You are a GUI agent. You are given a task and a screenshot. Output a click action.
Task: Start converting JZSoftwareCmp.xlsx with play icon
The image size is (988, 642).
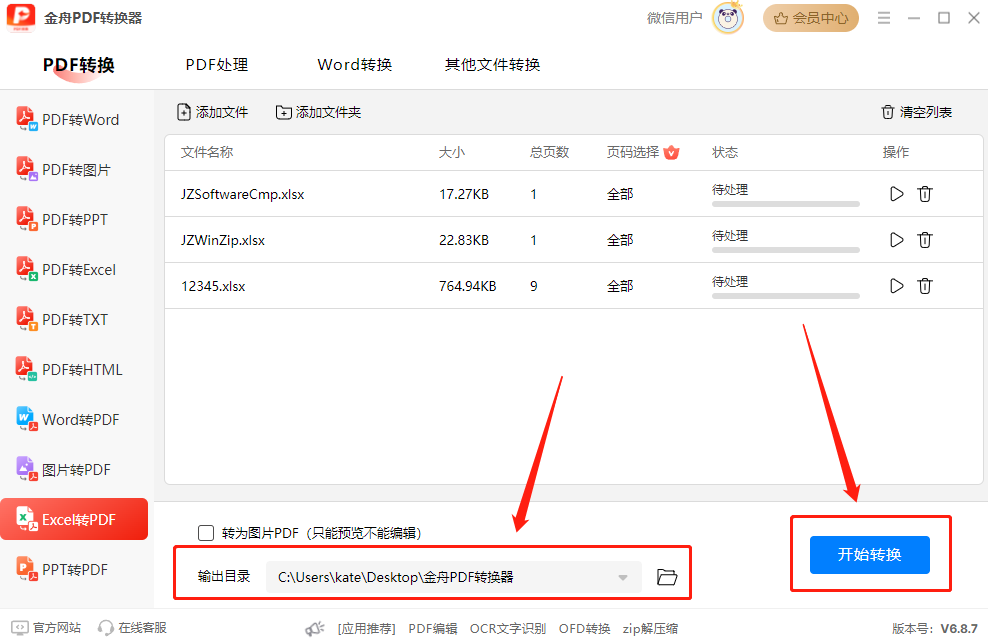pos(896,194)
